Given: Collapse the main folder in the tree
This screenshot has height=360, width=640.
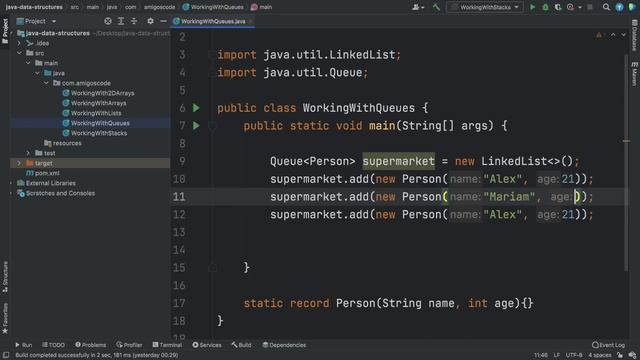Looking at the screenshot, I should point(28,63).
